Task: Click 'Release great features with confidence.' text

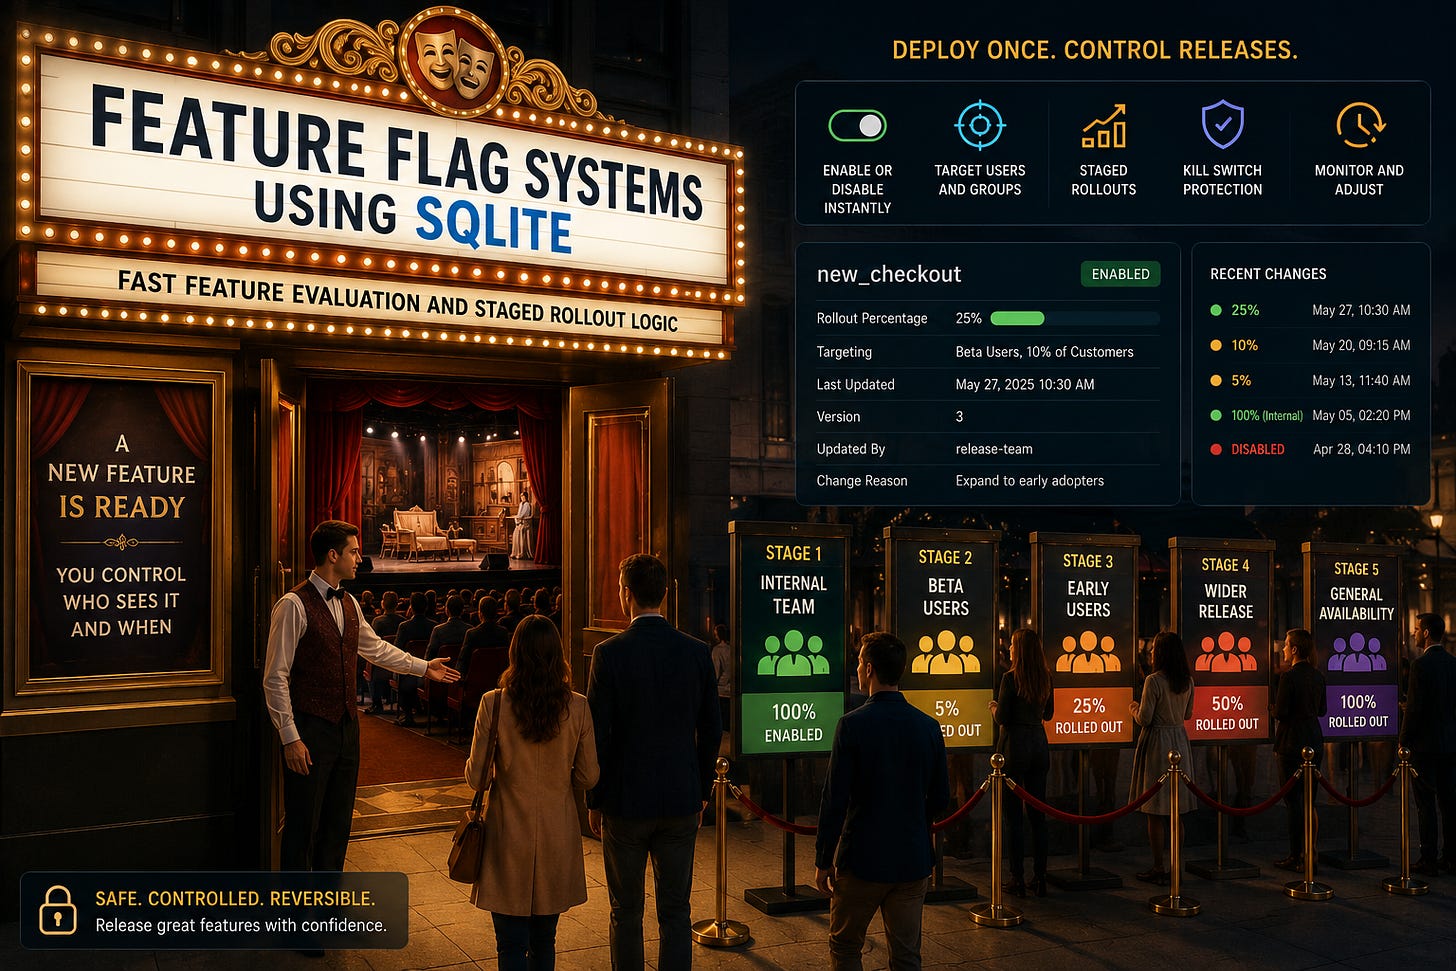Action: pyautogui.click(x=241, y=925)
